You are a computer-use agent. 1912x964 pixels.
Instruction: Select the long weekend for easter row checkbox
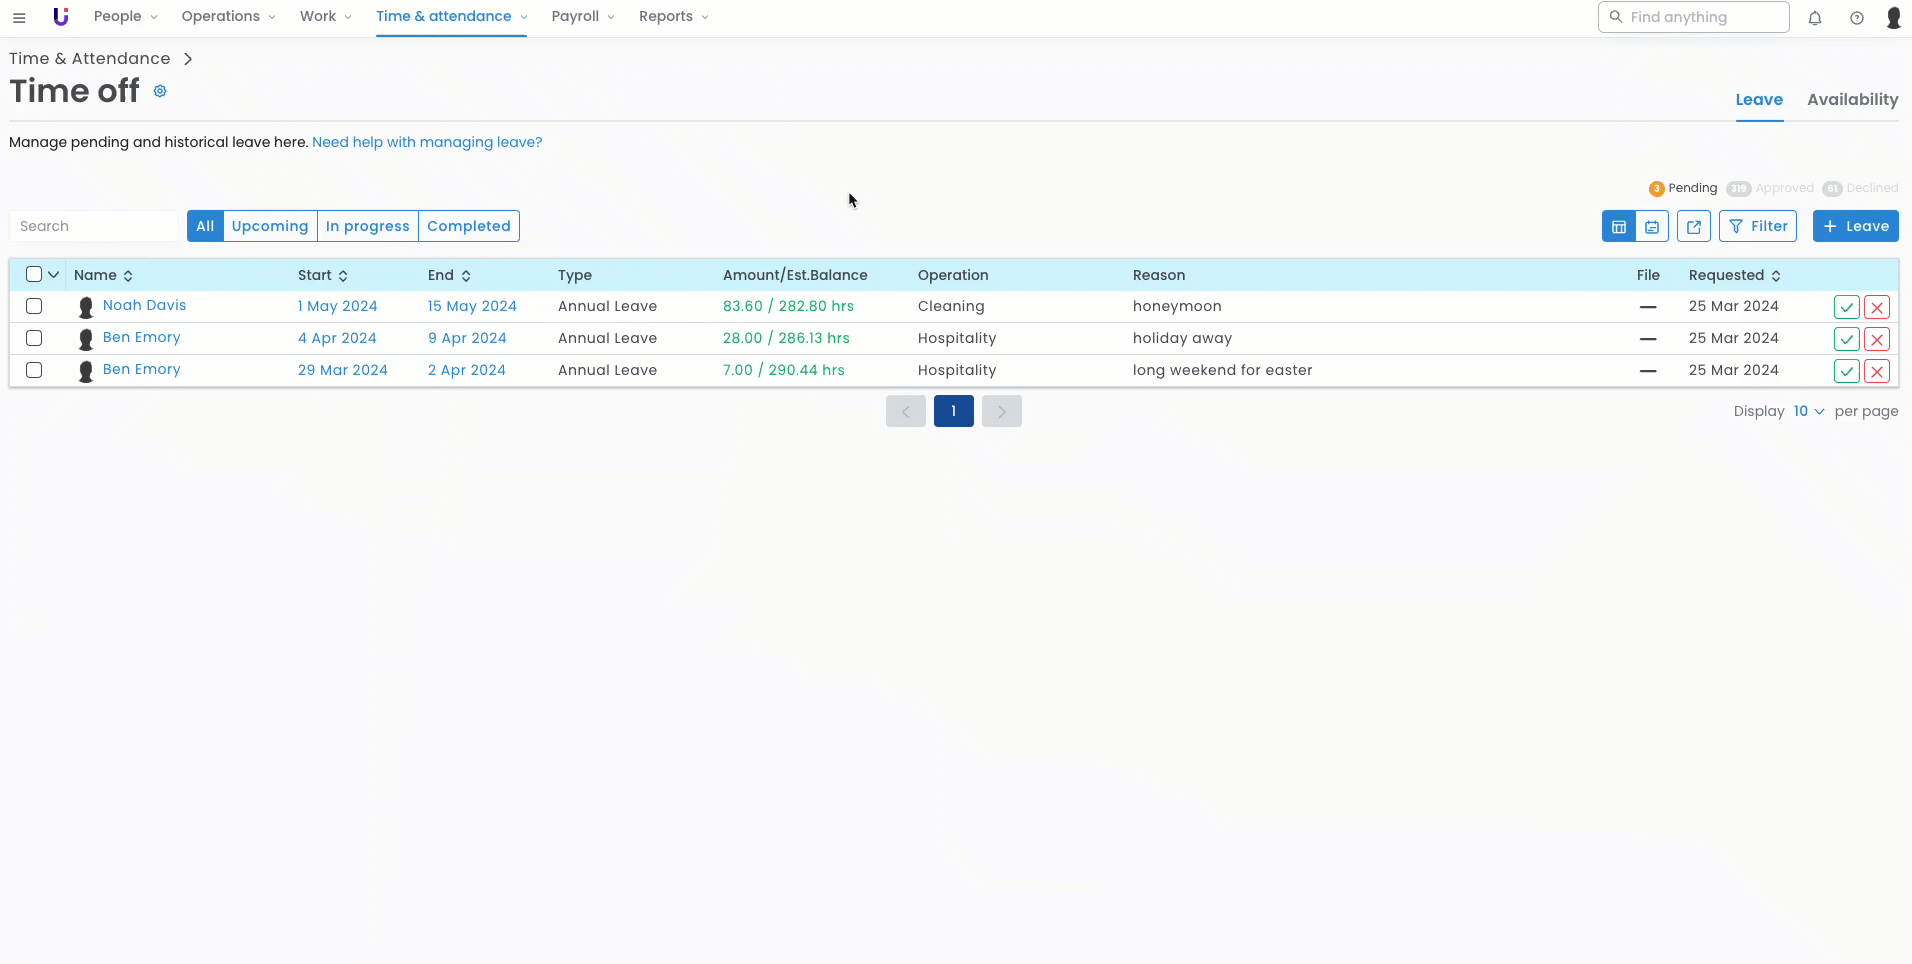[x=34, y=370]
